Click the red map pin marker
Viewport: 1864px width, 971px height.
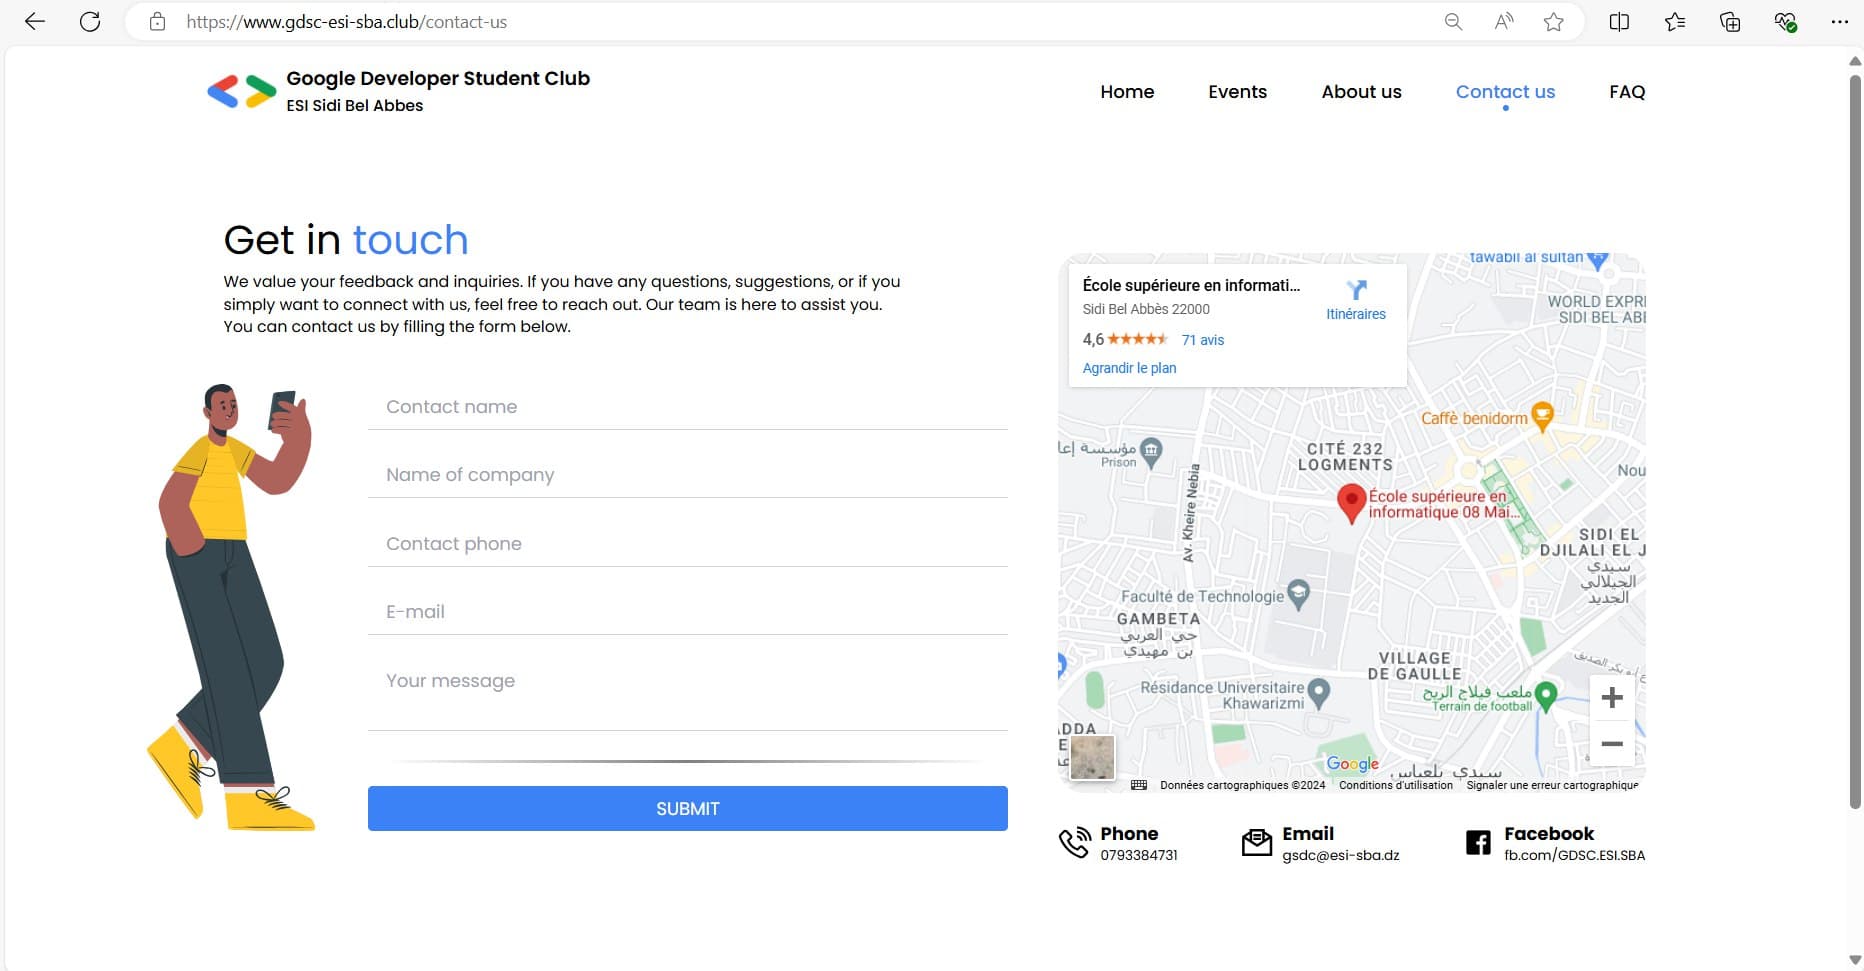point(1351,501)
